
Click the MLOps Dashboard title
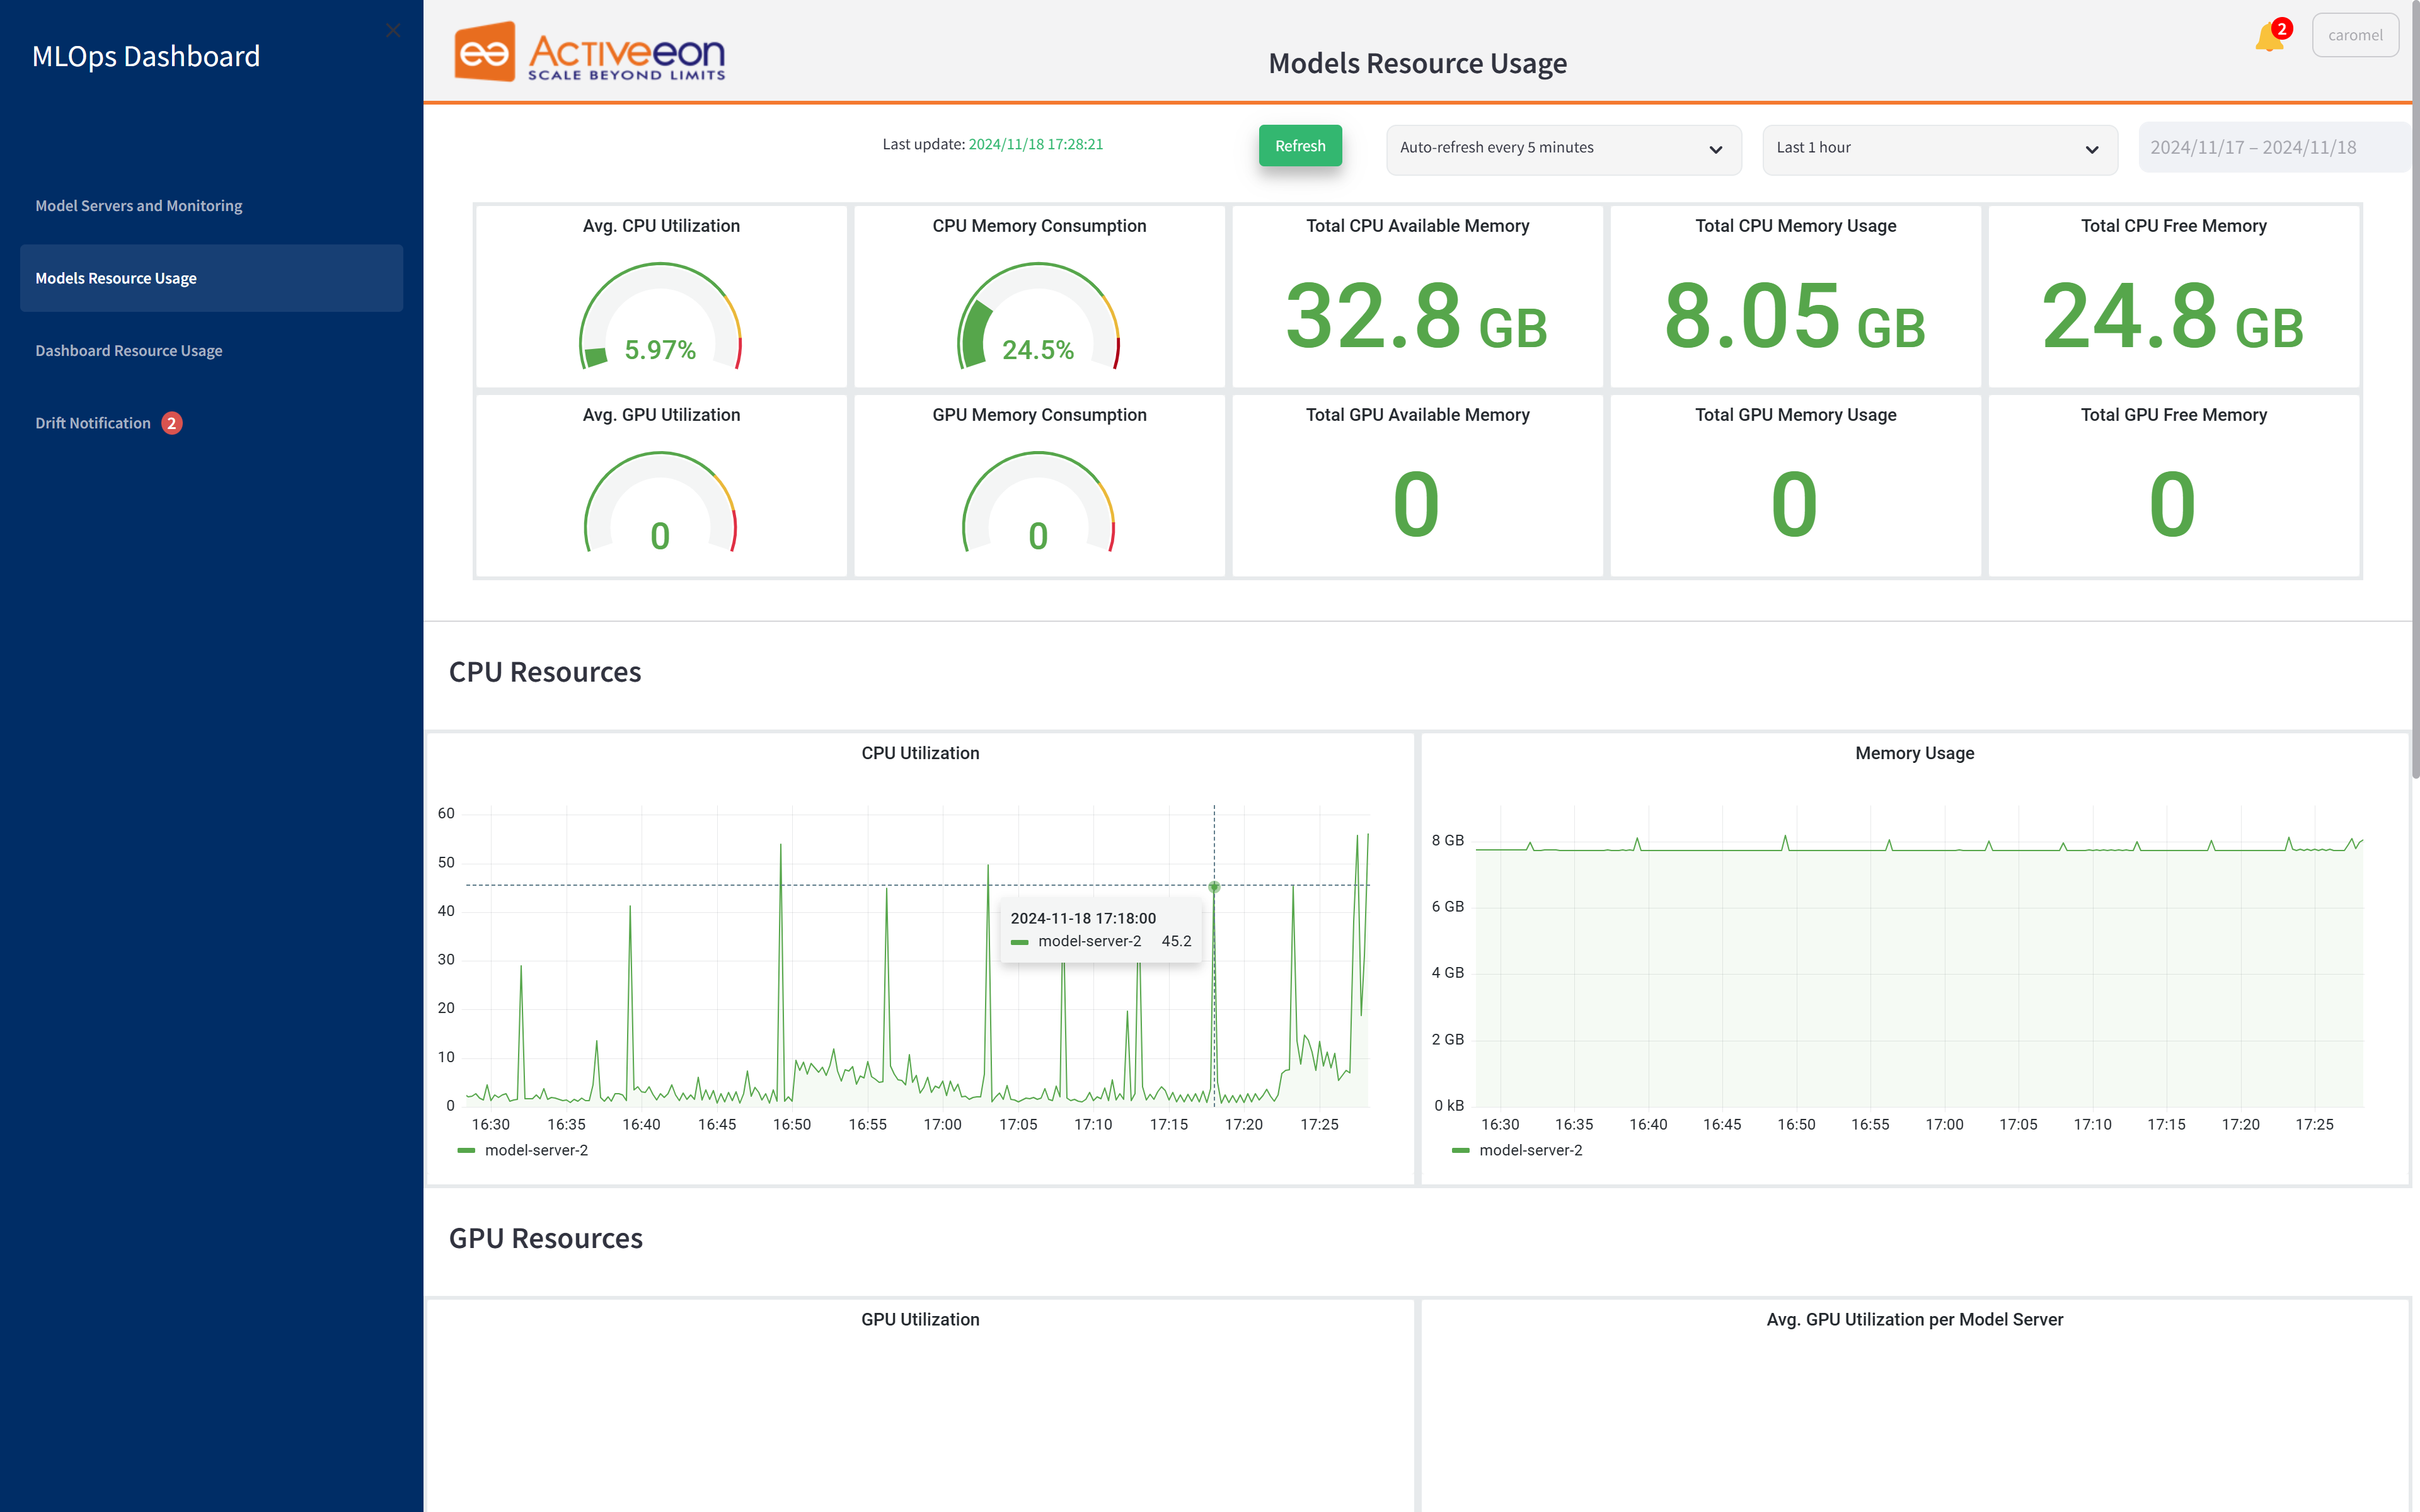[x=146, y=56]
